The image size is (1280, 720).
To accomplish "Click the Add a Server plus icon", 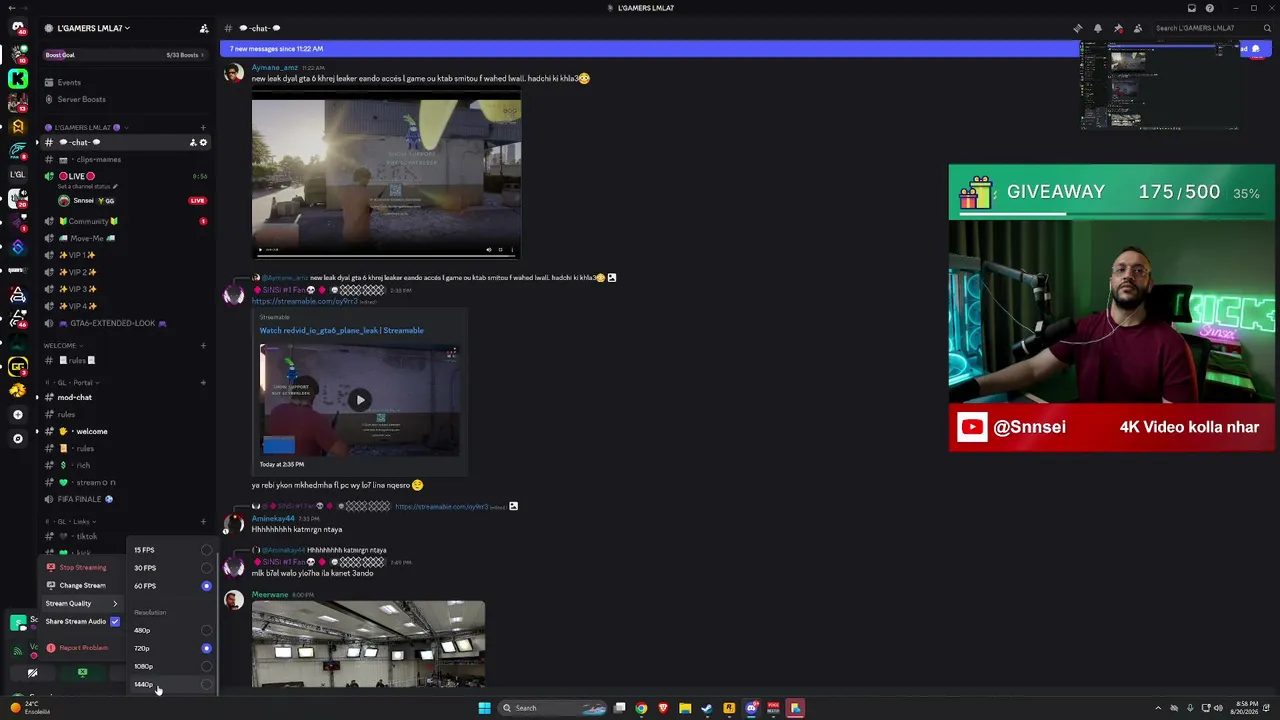I will [18, 414].
